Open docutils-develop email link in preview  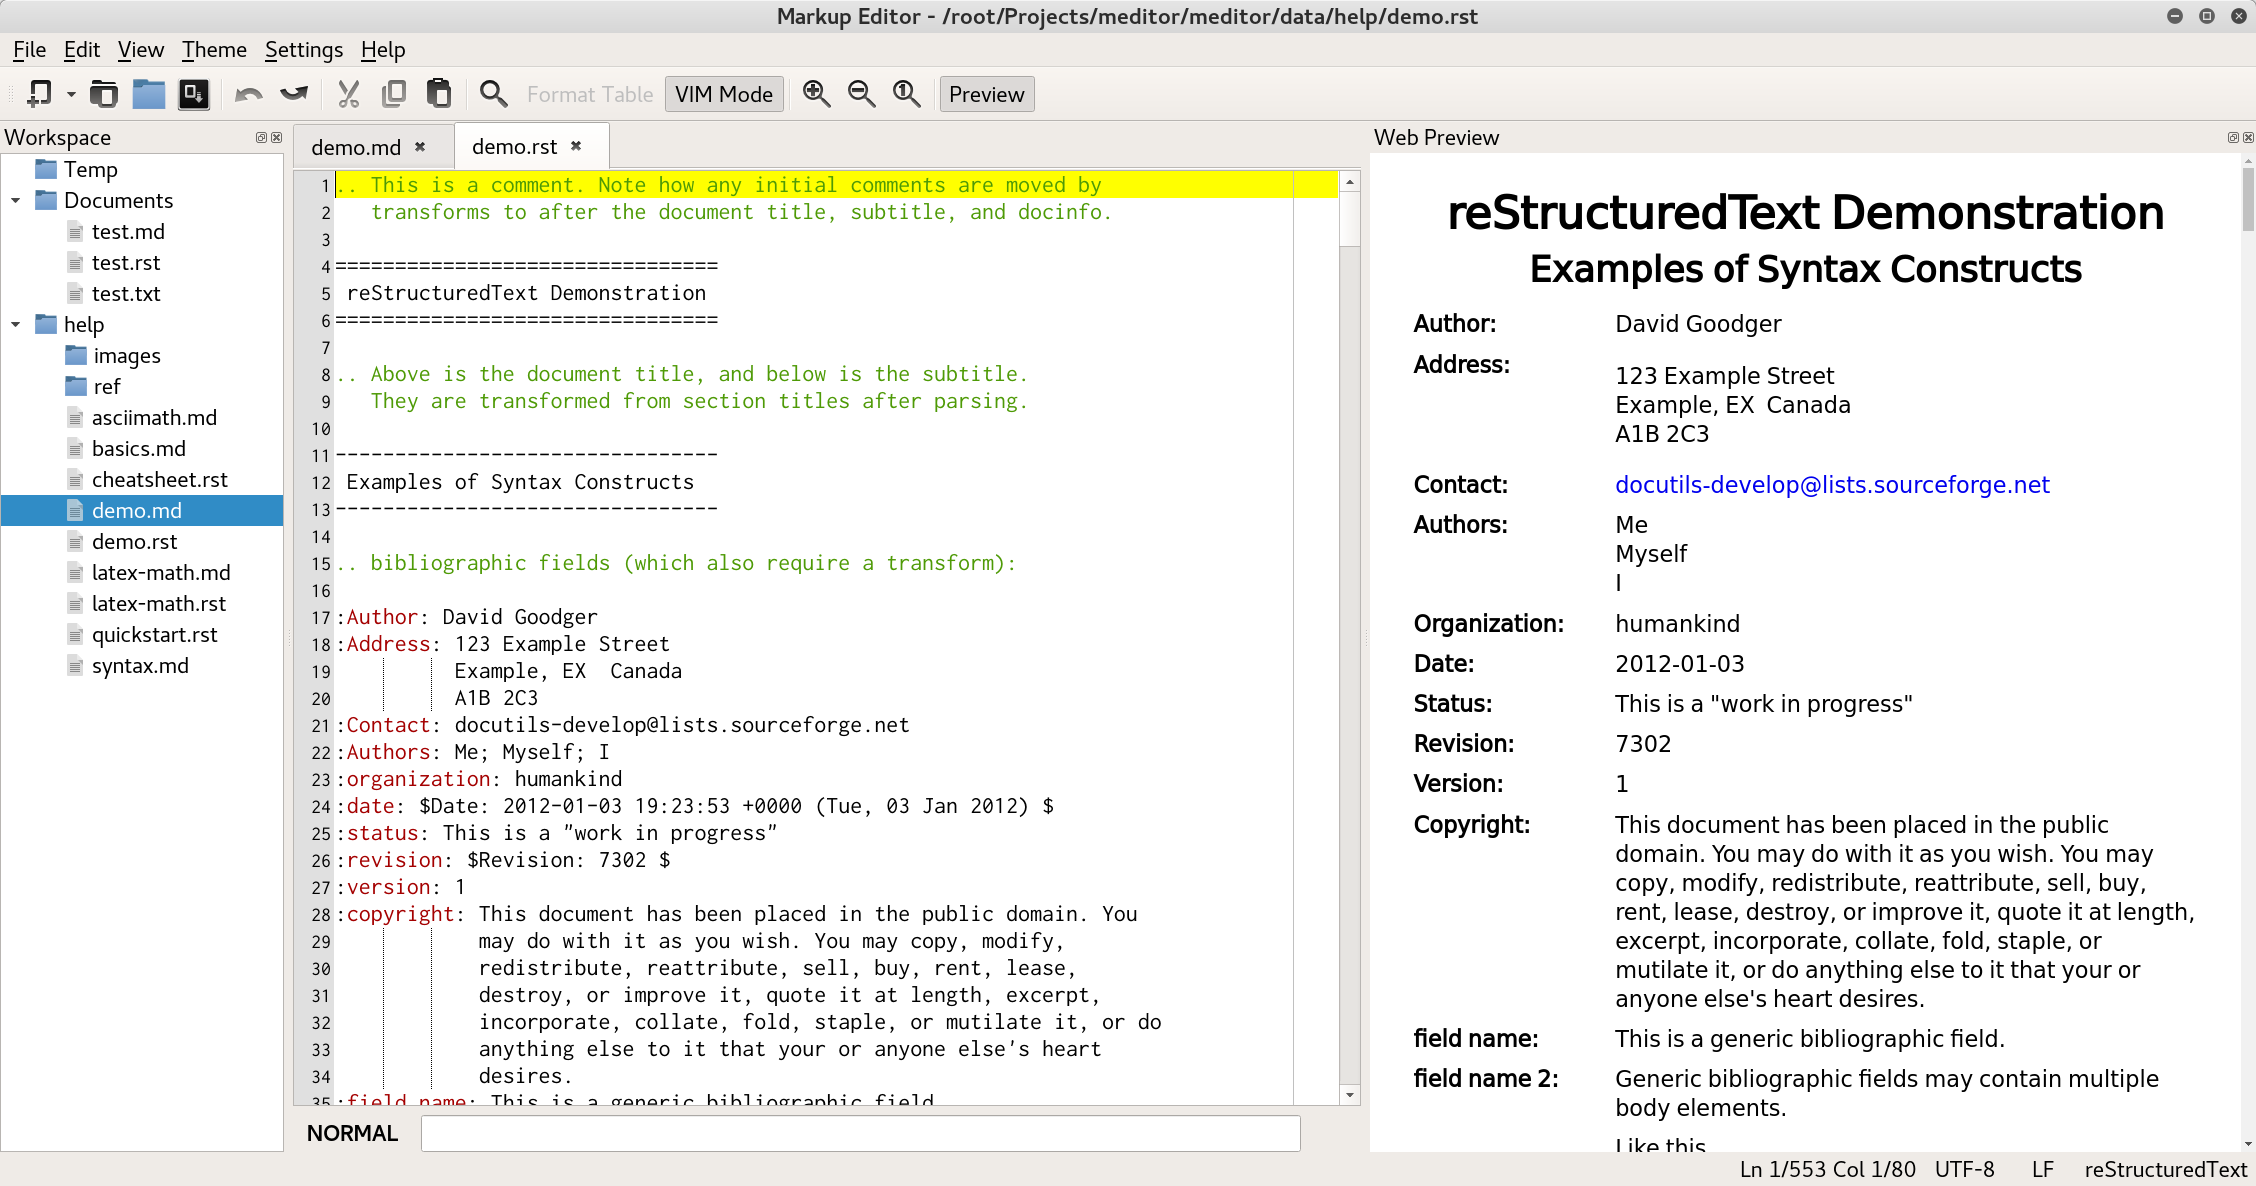tap(1832, 485)
